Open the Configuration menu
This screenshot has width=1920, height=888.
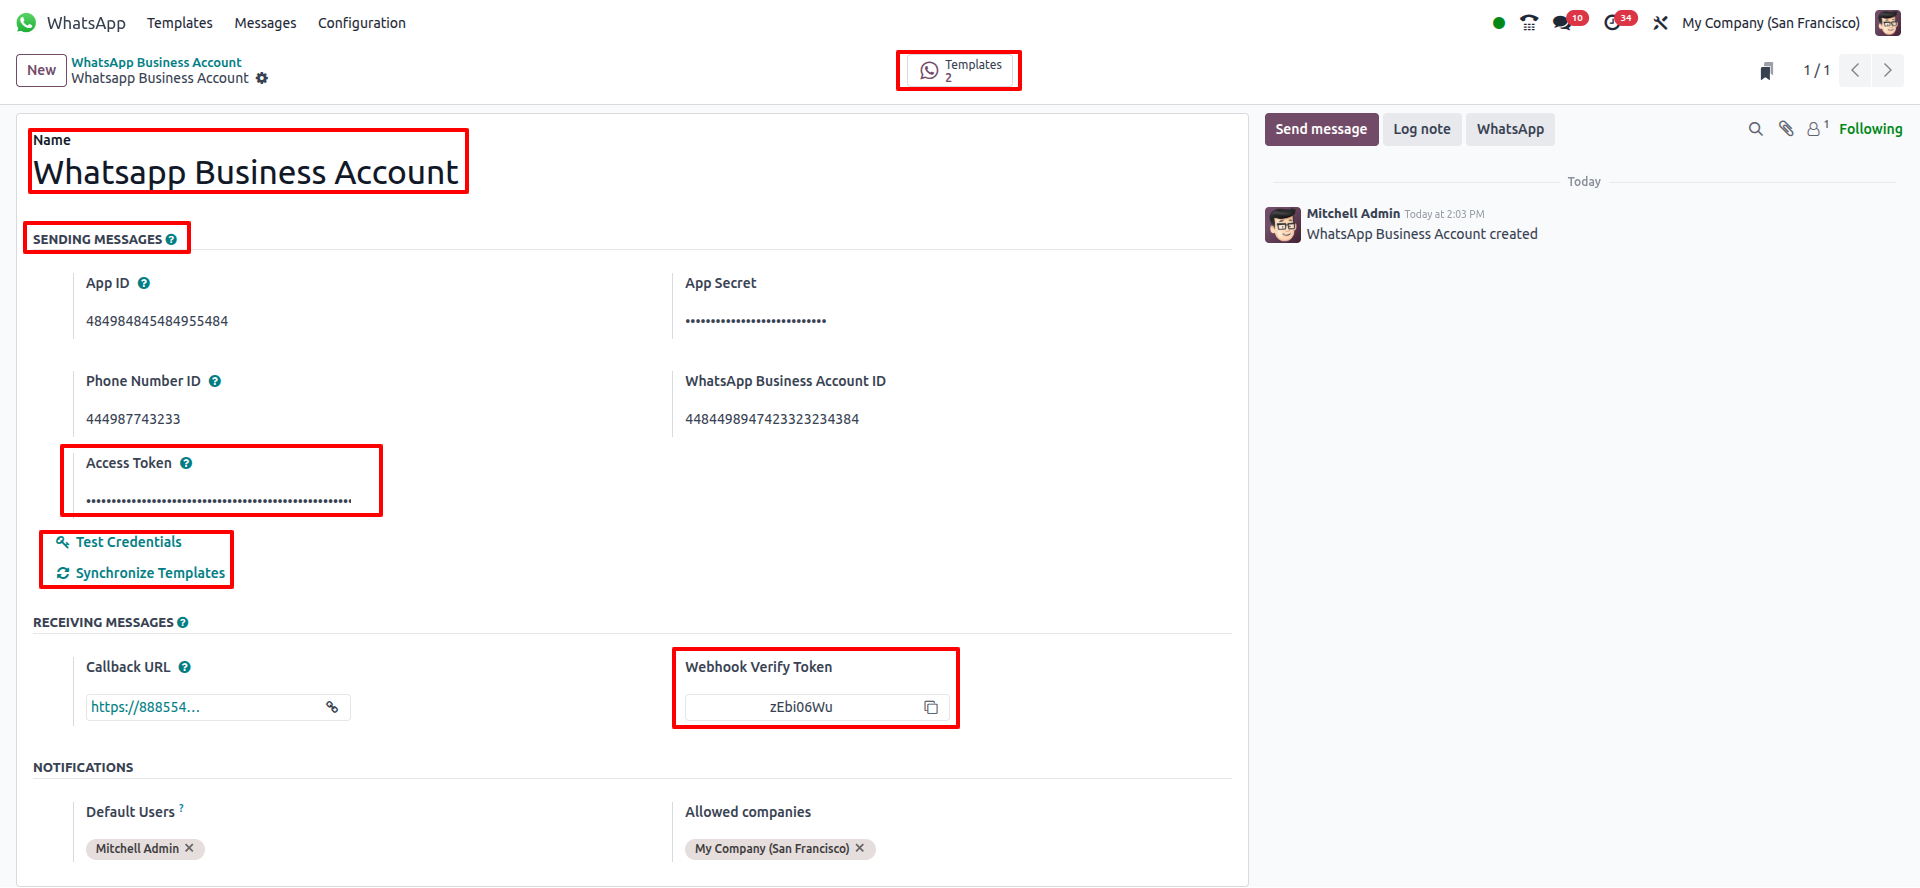(x=361, y=23)
